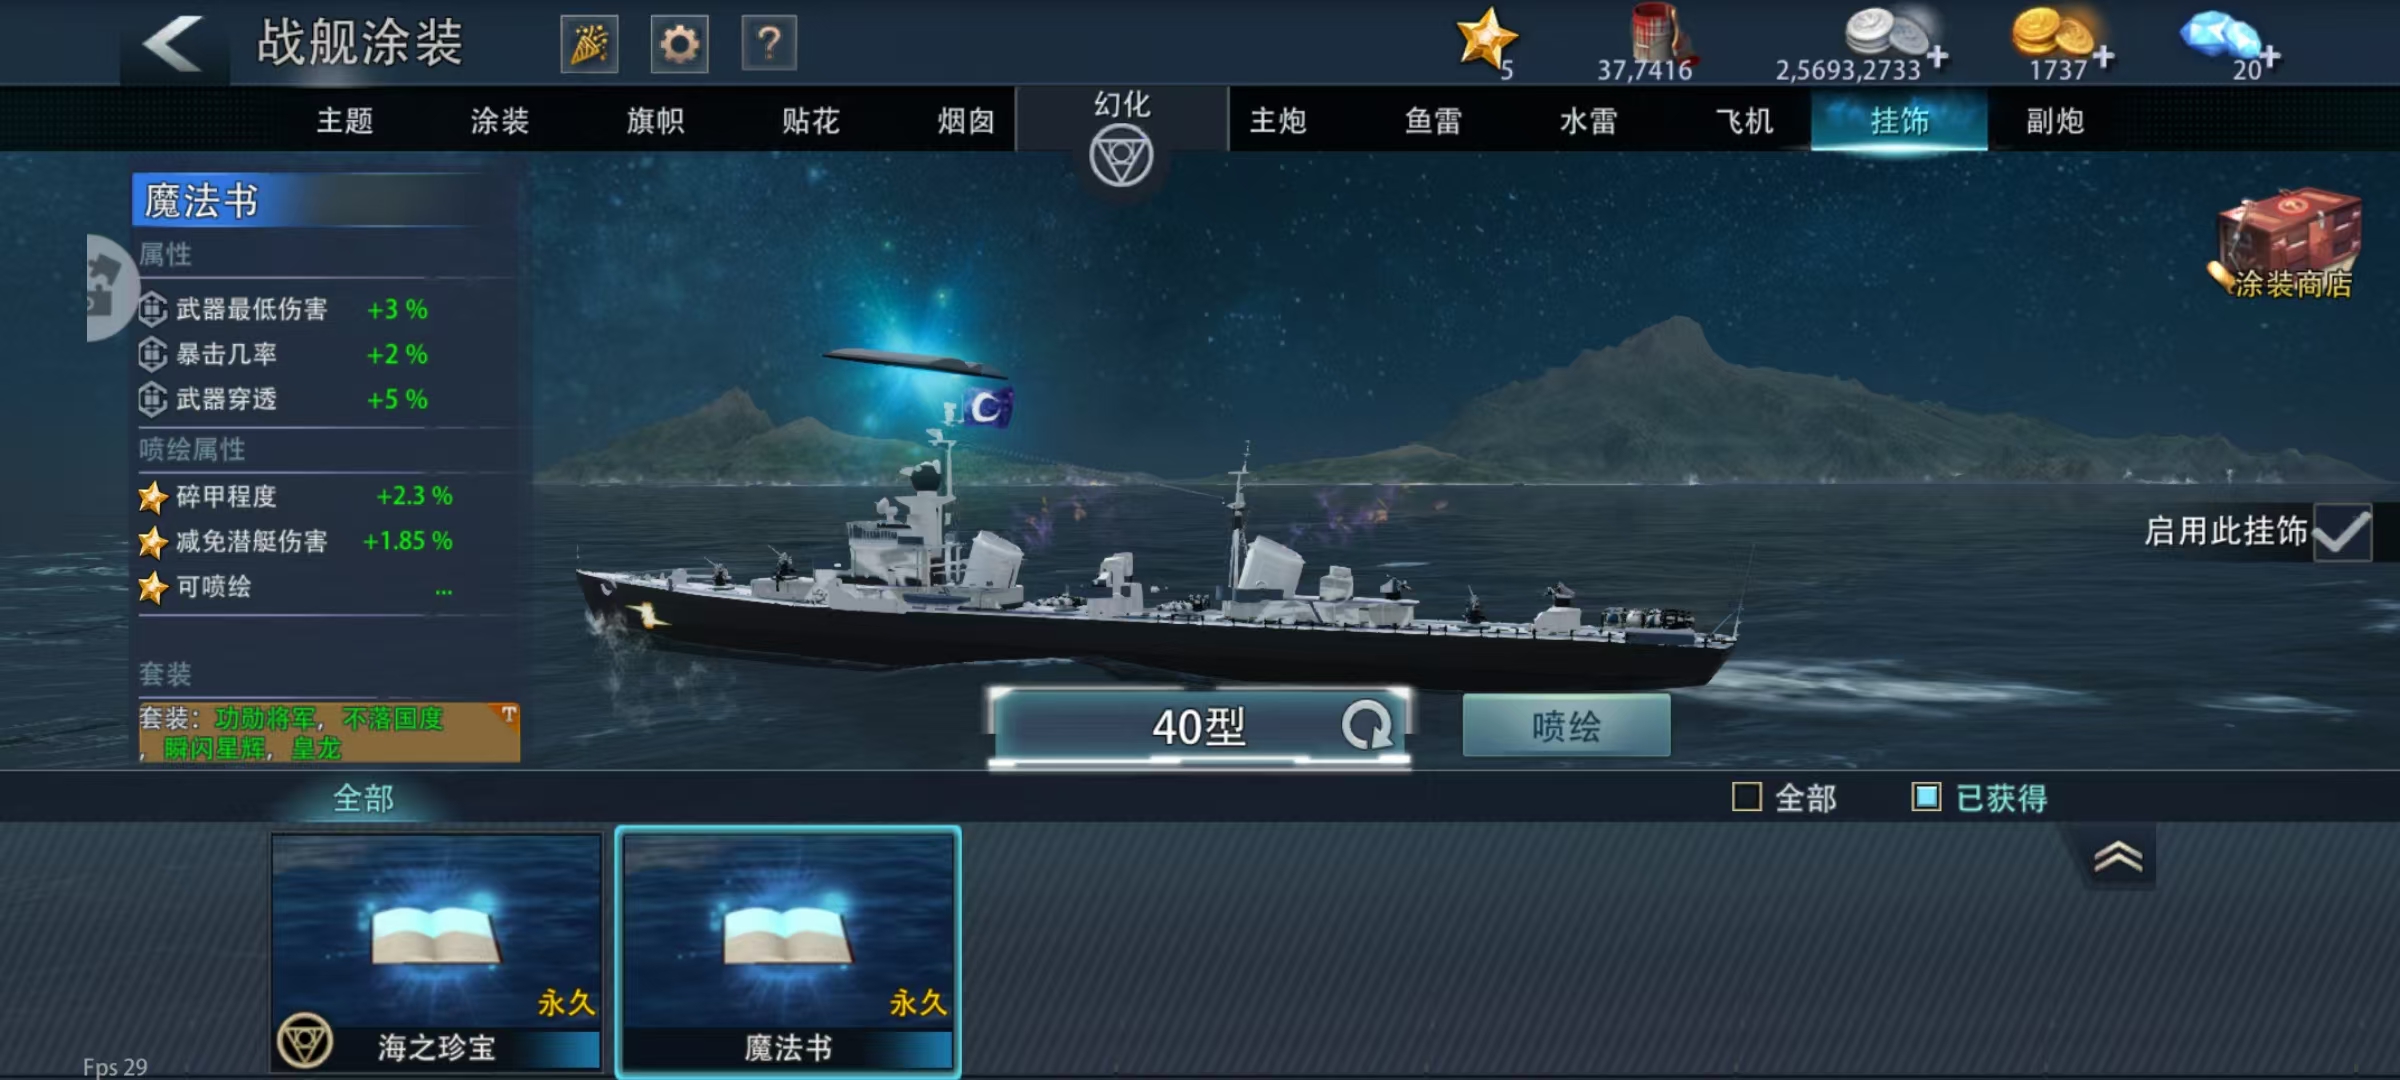Viewport: 2400px width, 1080px height.
Task: Collapse the item list with double chevron
Action: (x=2118, y=857)
